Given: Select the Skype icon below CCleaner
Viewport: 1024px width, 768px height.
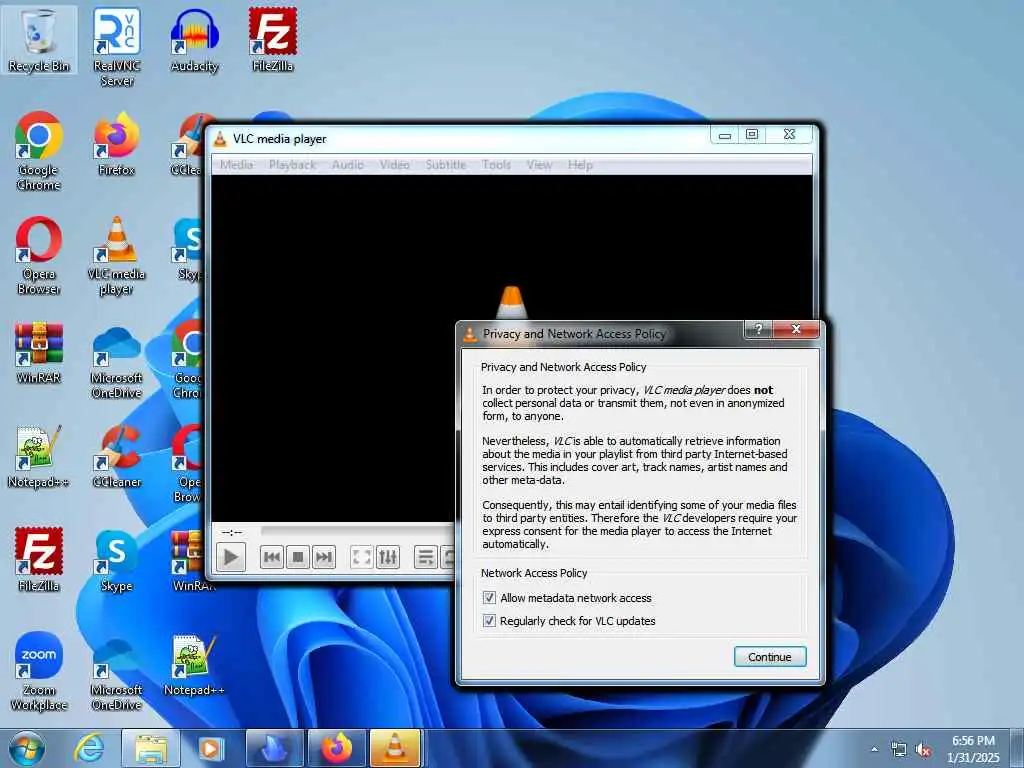Looking at the screenshot, I should pyautogui.click(x=117, y=561).
